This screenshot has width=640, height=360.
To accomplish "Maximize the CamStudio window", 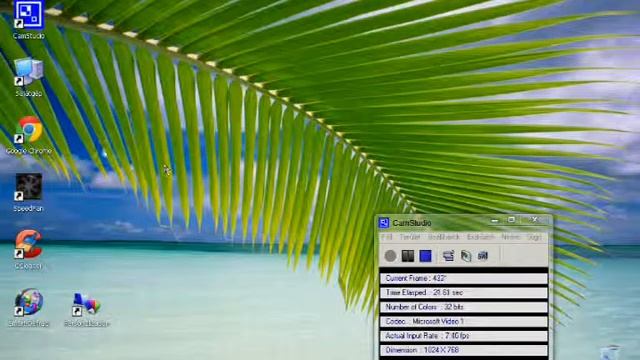I will [511, 220].
